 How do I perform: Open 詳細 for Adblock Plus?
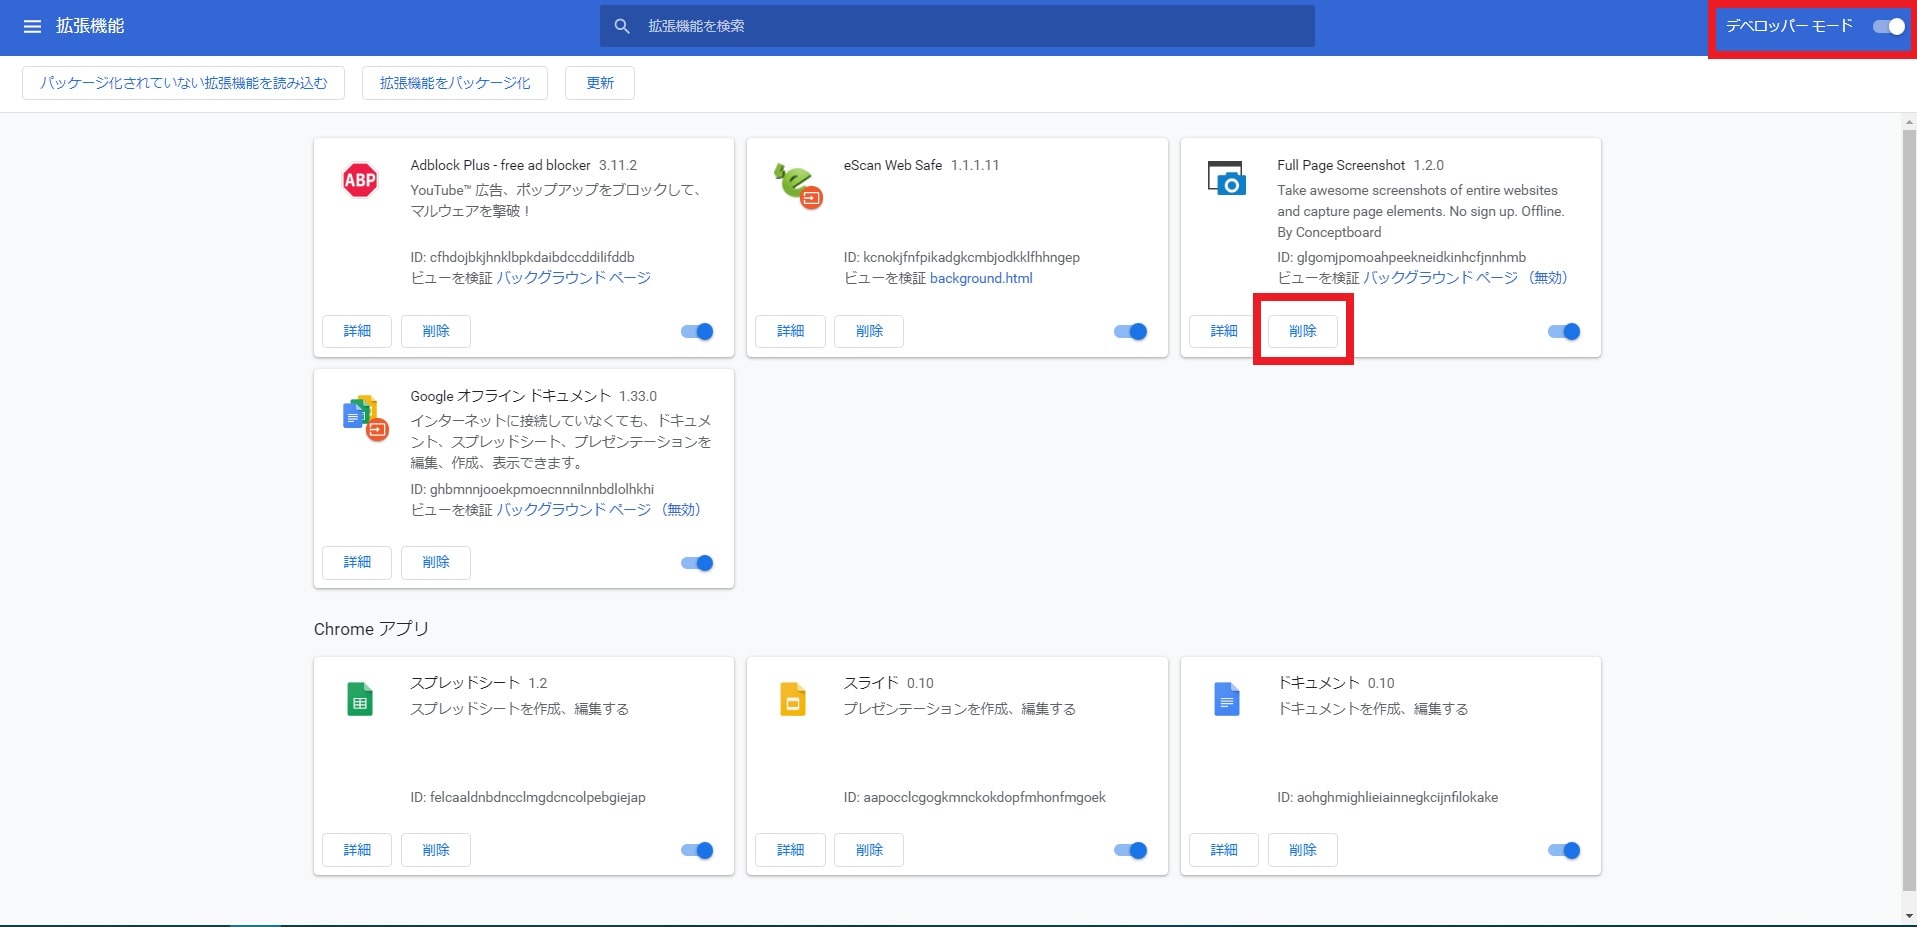click(x=357, y=331)
